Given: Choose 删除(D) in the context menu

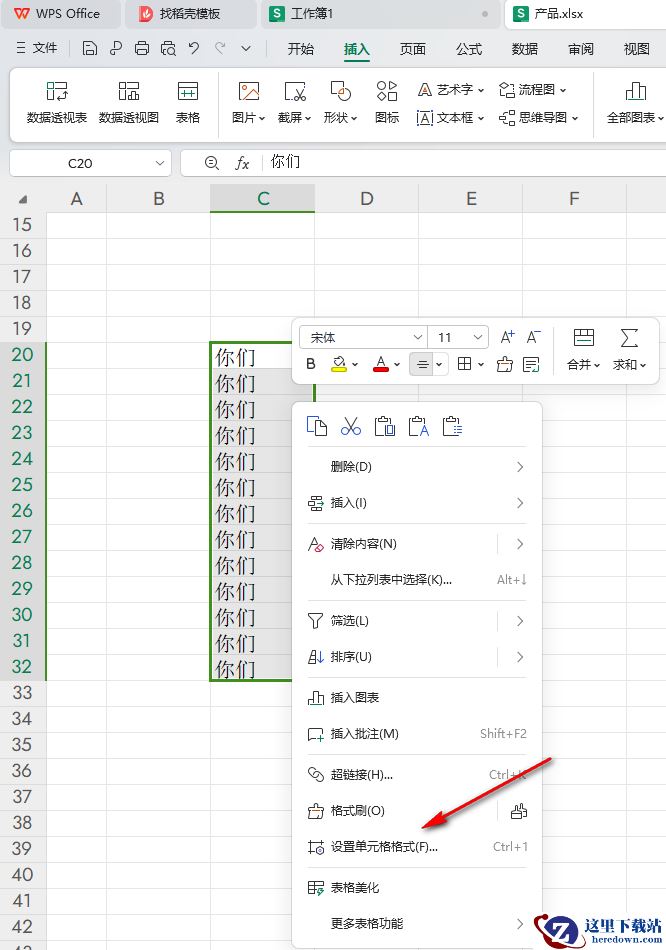Looking at the screenshot, I should pos(417,467).
